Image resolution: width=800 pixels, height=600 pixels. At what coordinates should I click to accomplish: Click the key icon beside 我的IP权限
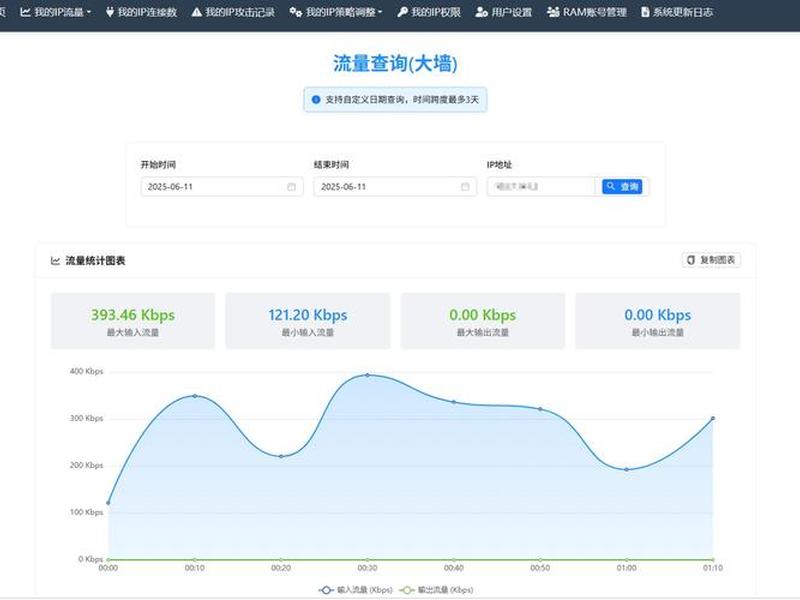403,12
